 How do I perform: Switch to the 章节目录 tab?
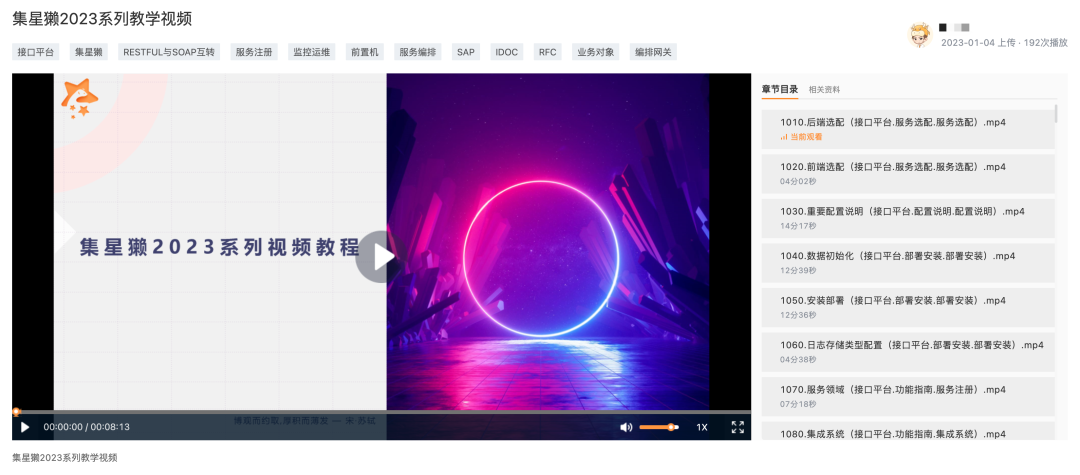click(x=780, y=90)
